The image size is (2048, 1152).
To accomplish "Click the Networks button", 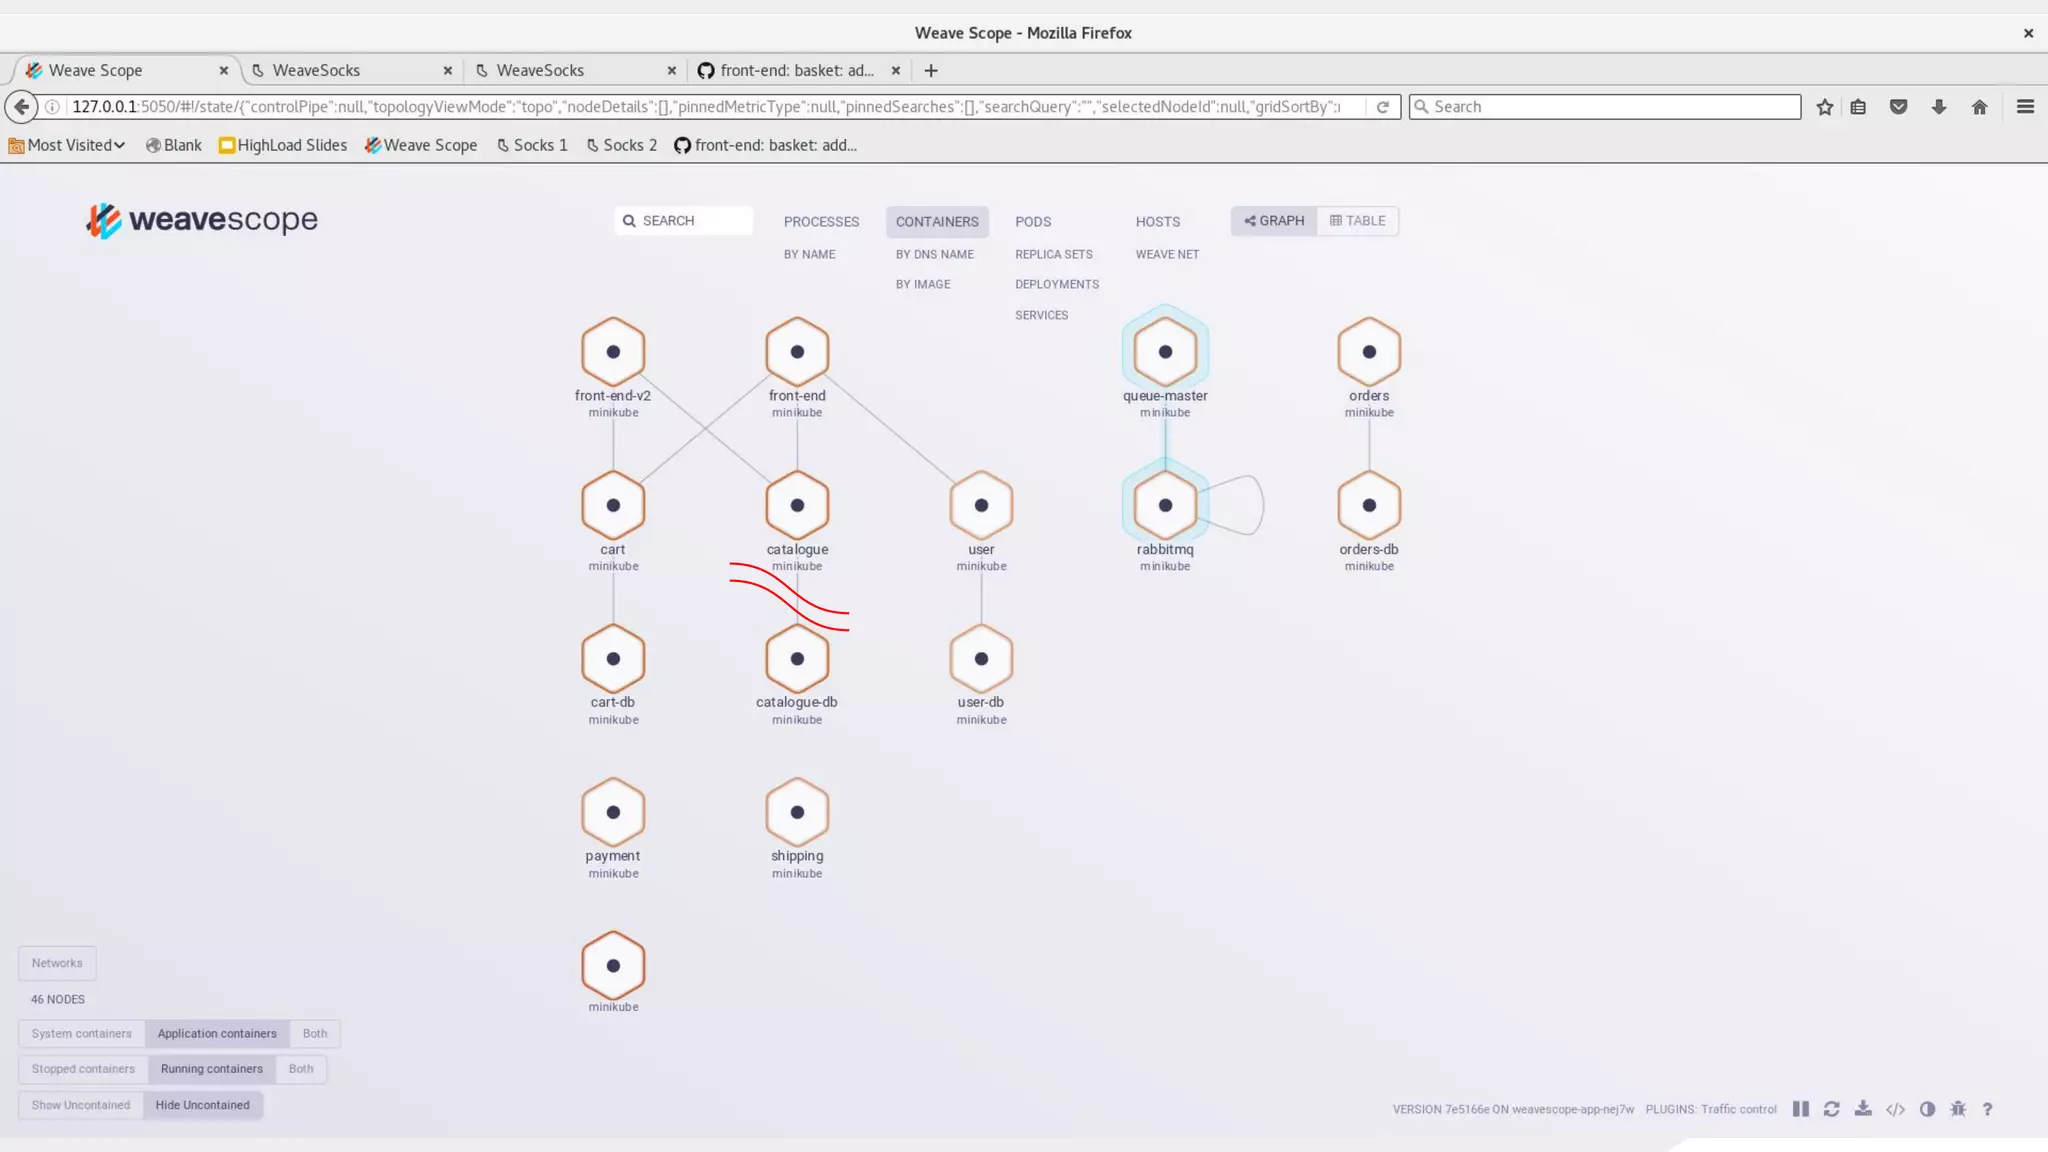I will [57, 963].
